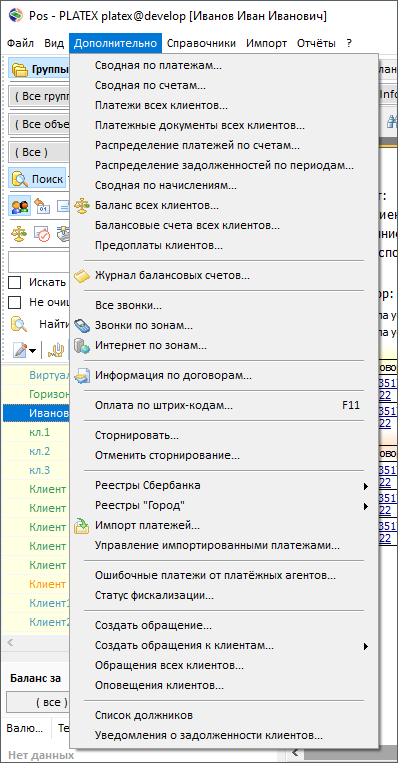Click the scales balance icon in left toolbar
Image resolution: width=398 pixels, height=763 pixels.
pyautogui.click(x=19, y=234)
